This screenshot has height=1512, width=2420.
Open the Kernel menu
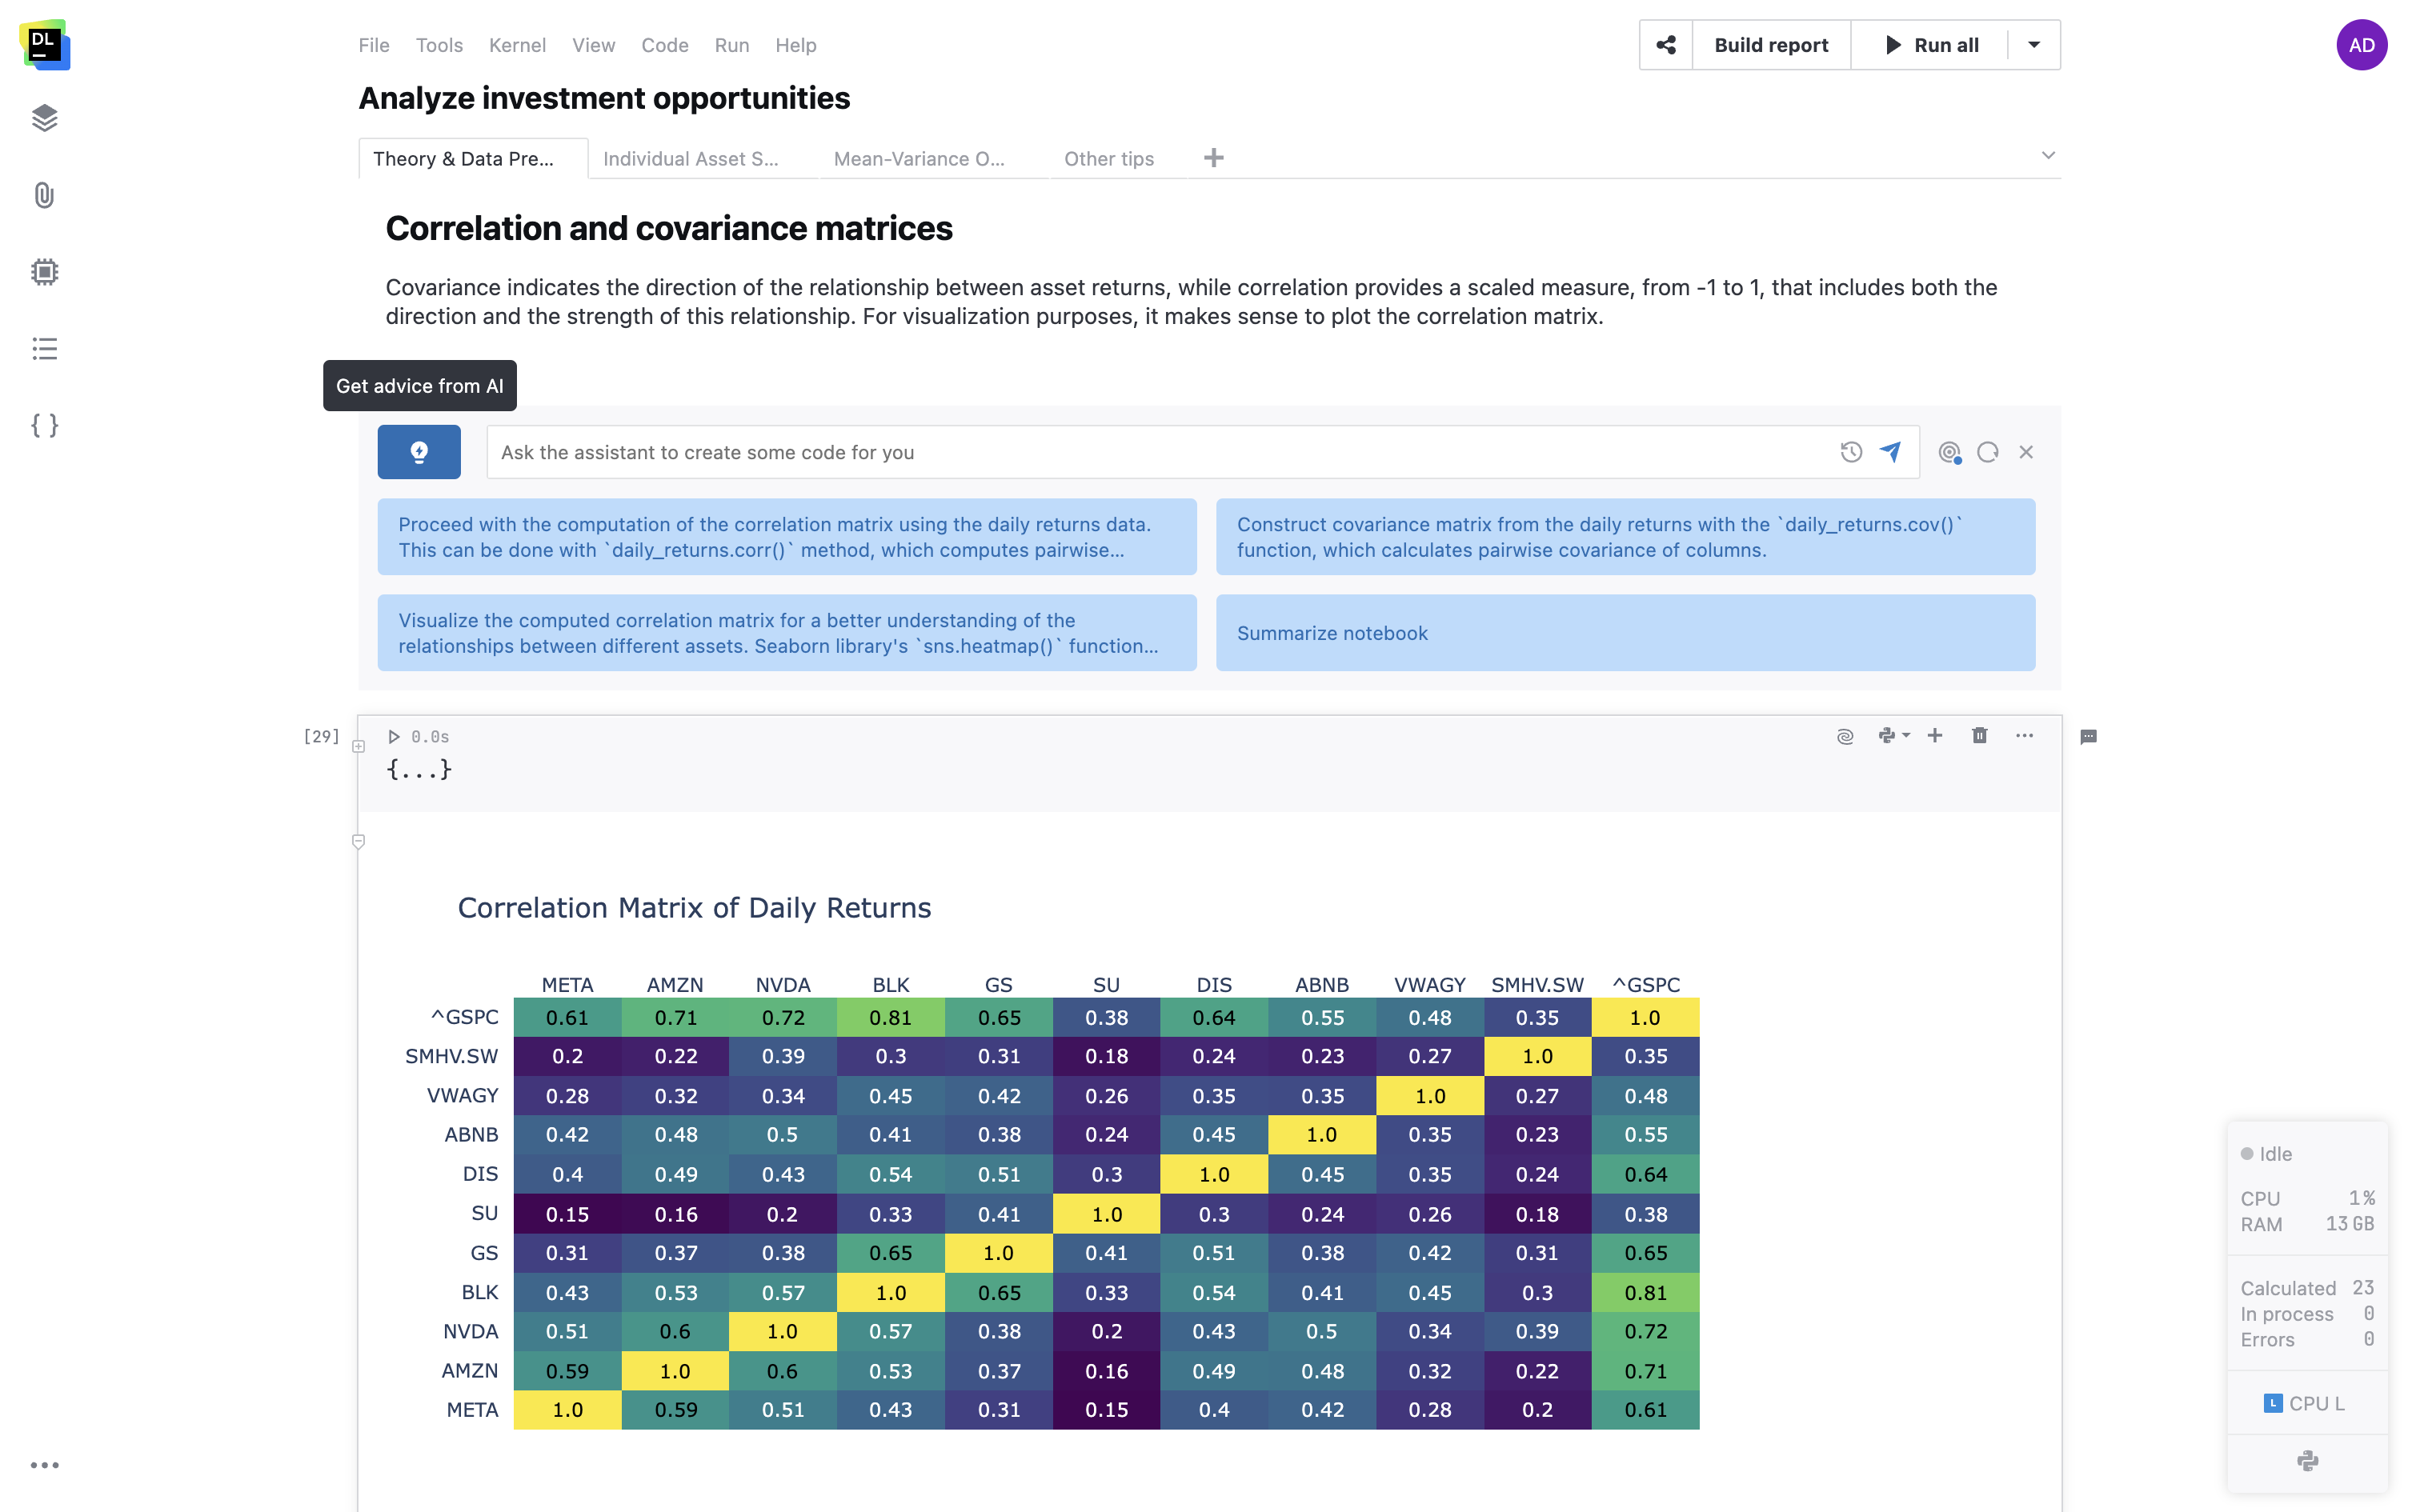[517, 45]
